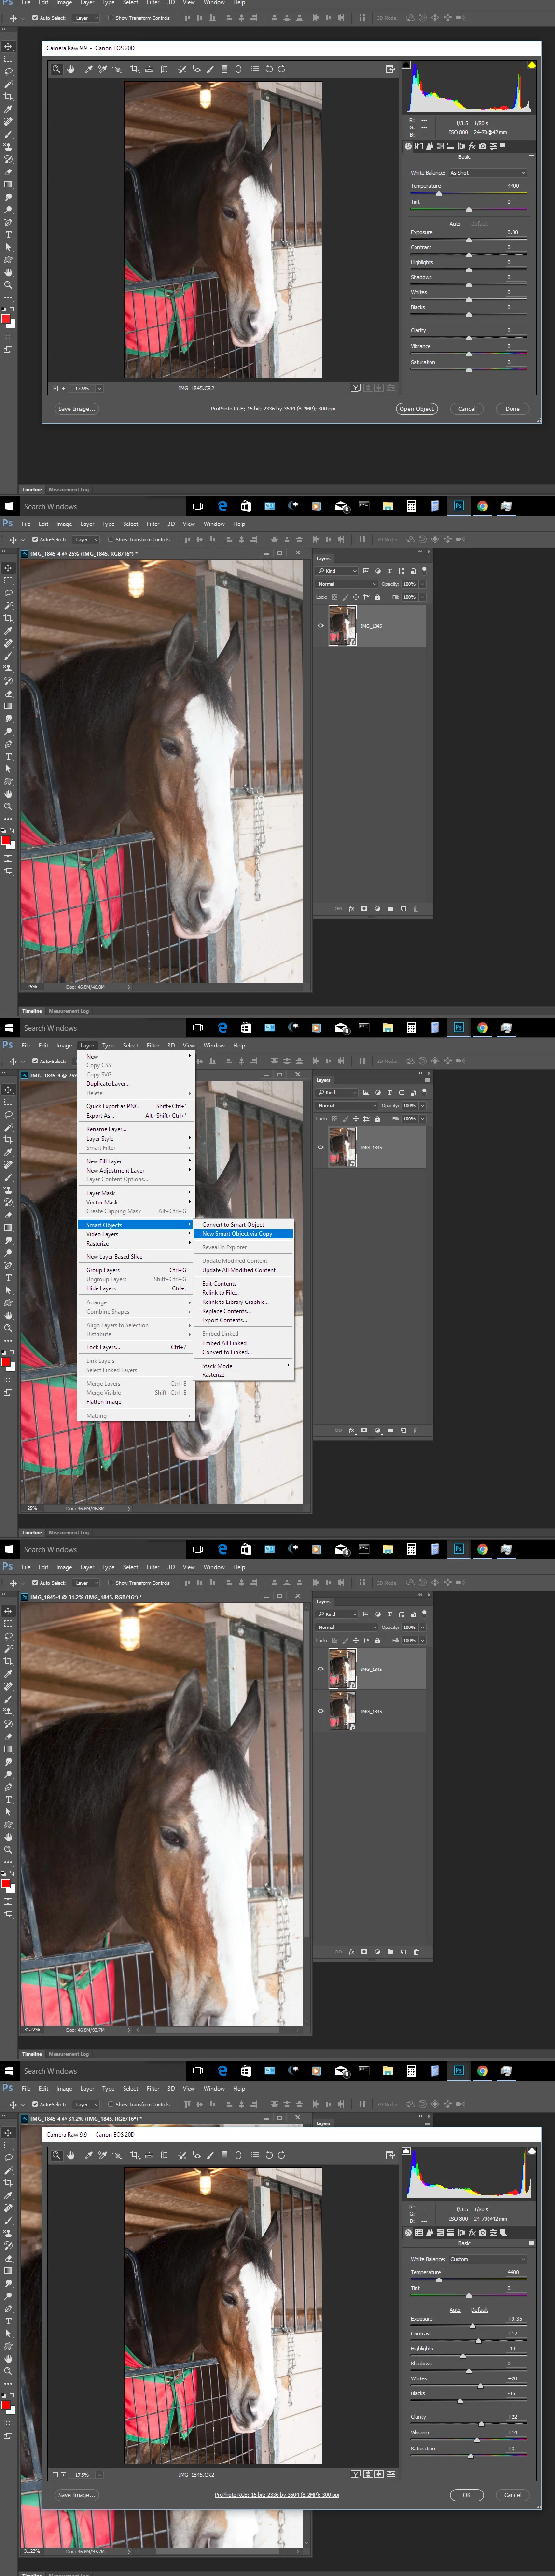555x2576 pixels.
Task: Click Default link in dialog with Exposure +0.35
Action: [480, 2310]
